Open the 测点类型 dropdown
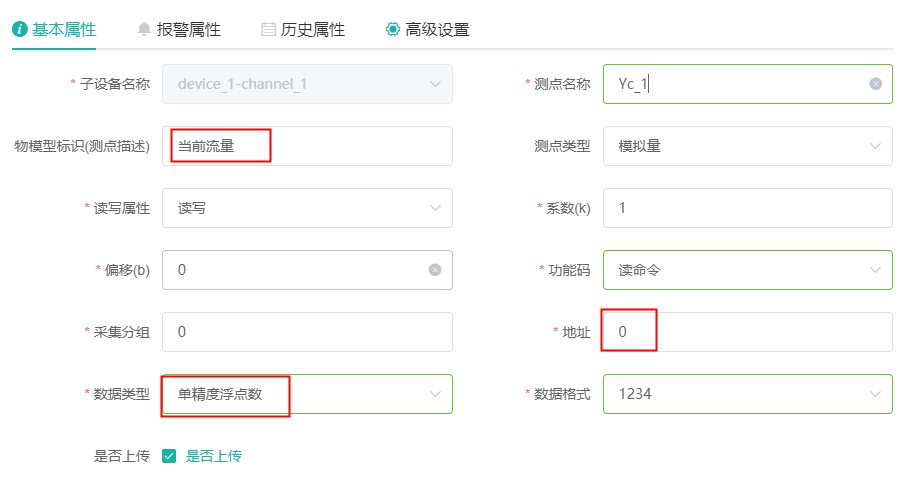 tap(747, 146)
